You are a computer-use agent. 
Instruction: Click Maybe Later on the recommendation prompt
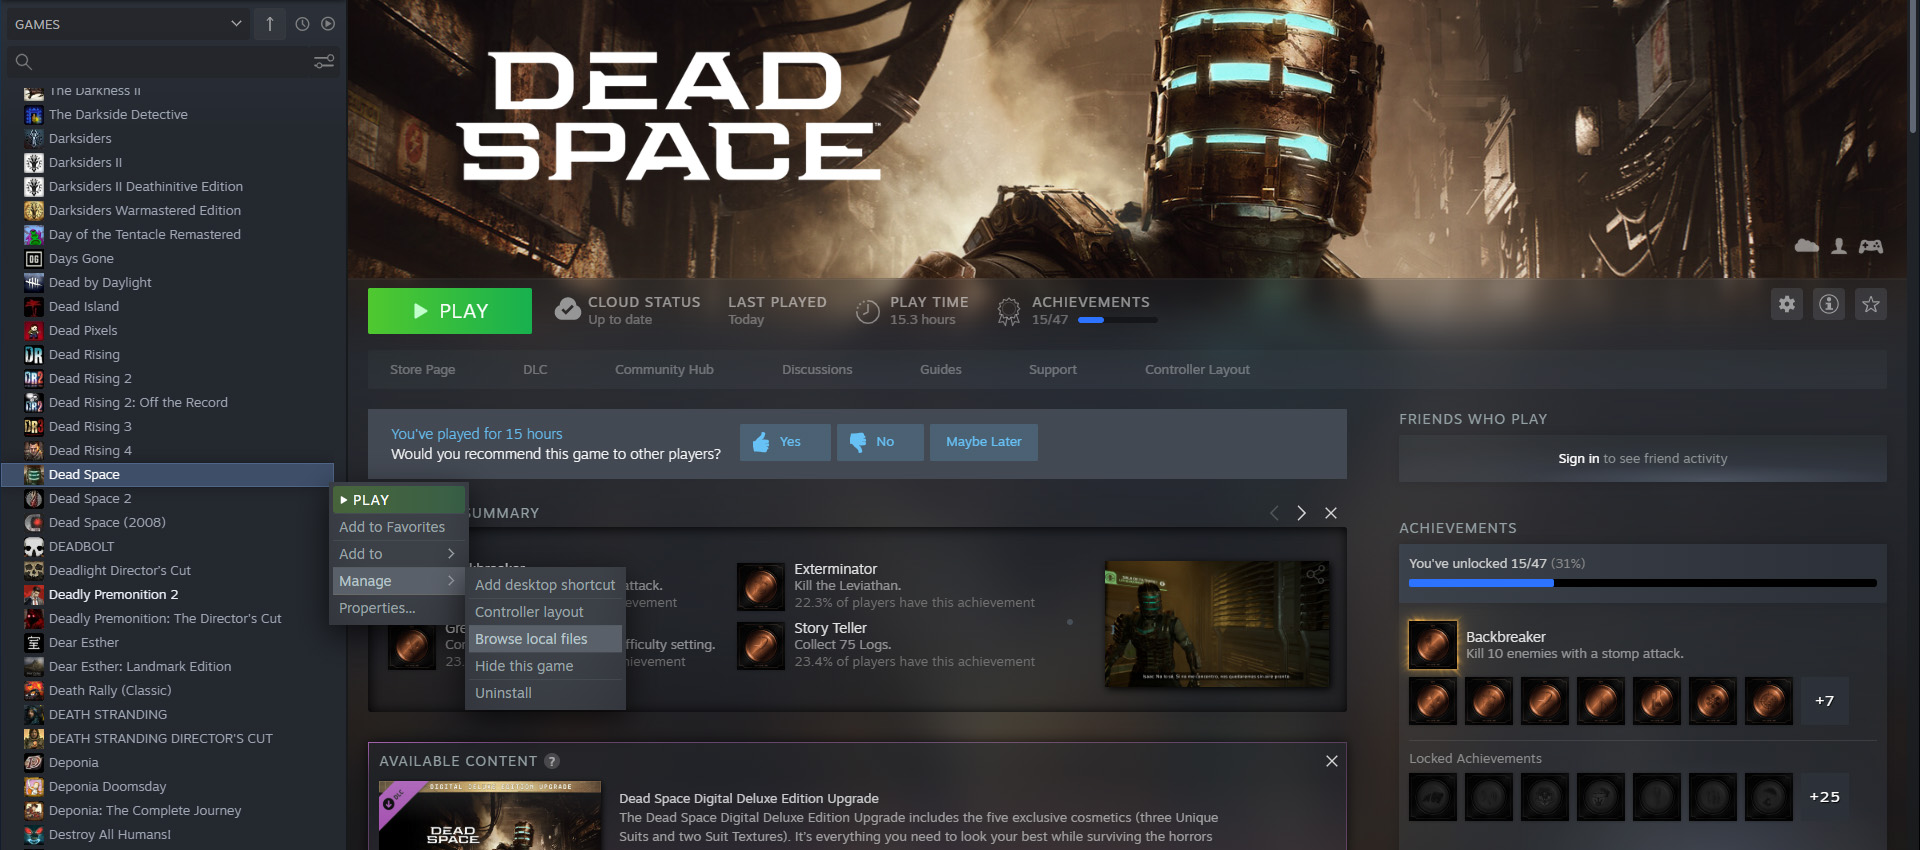[x=984, y=442]
